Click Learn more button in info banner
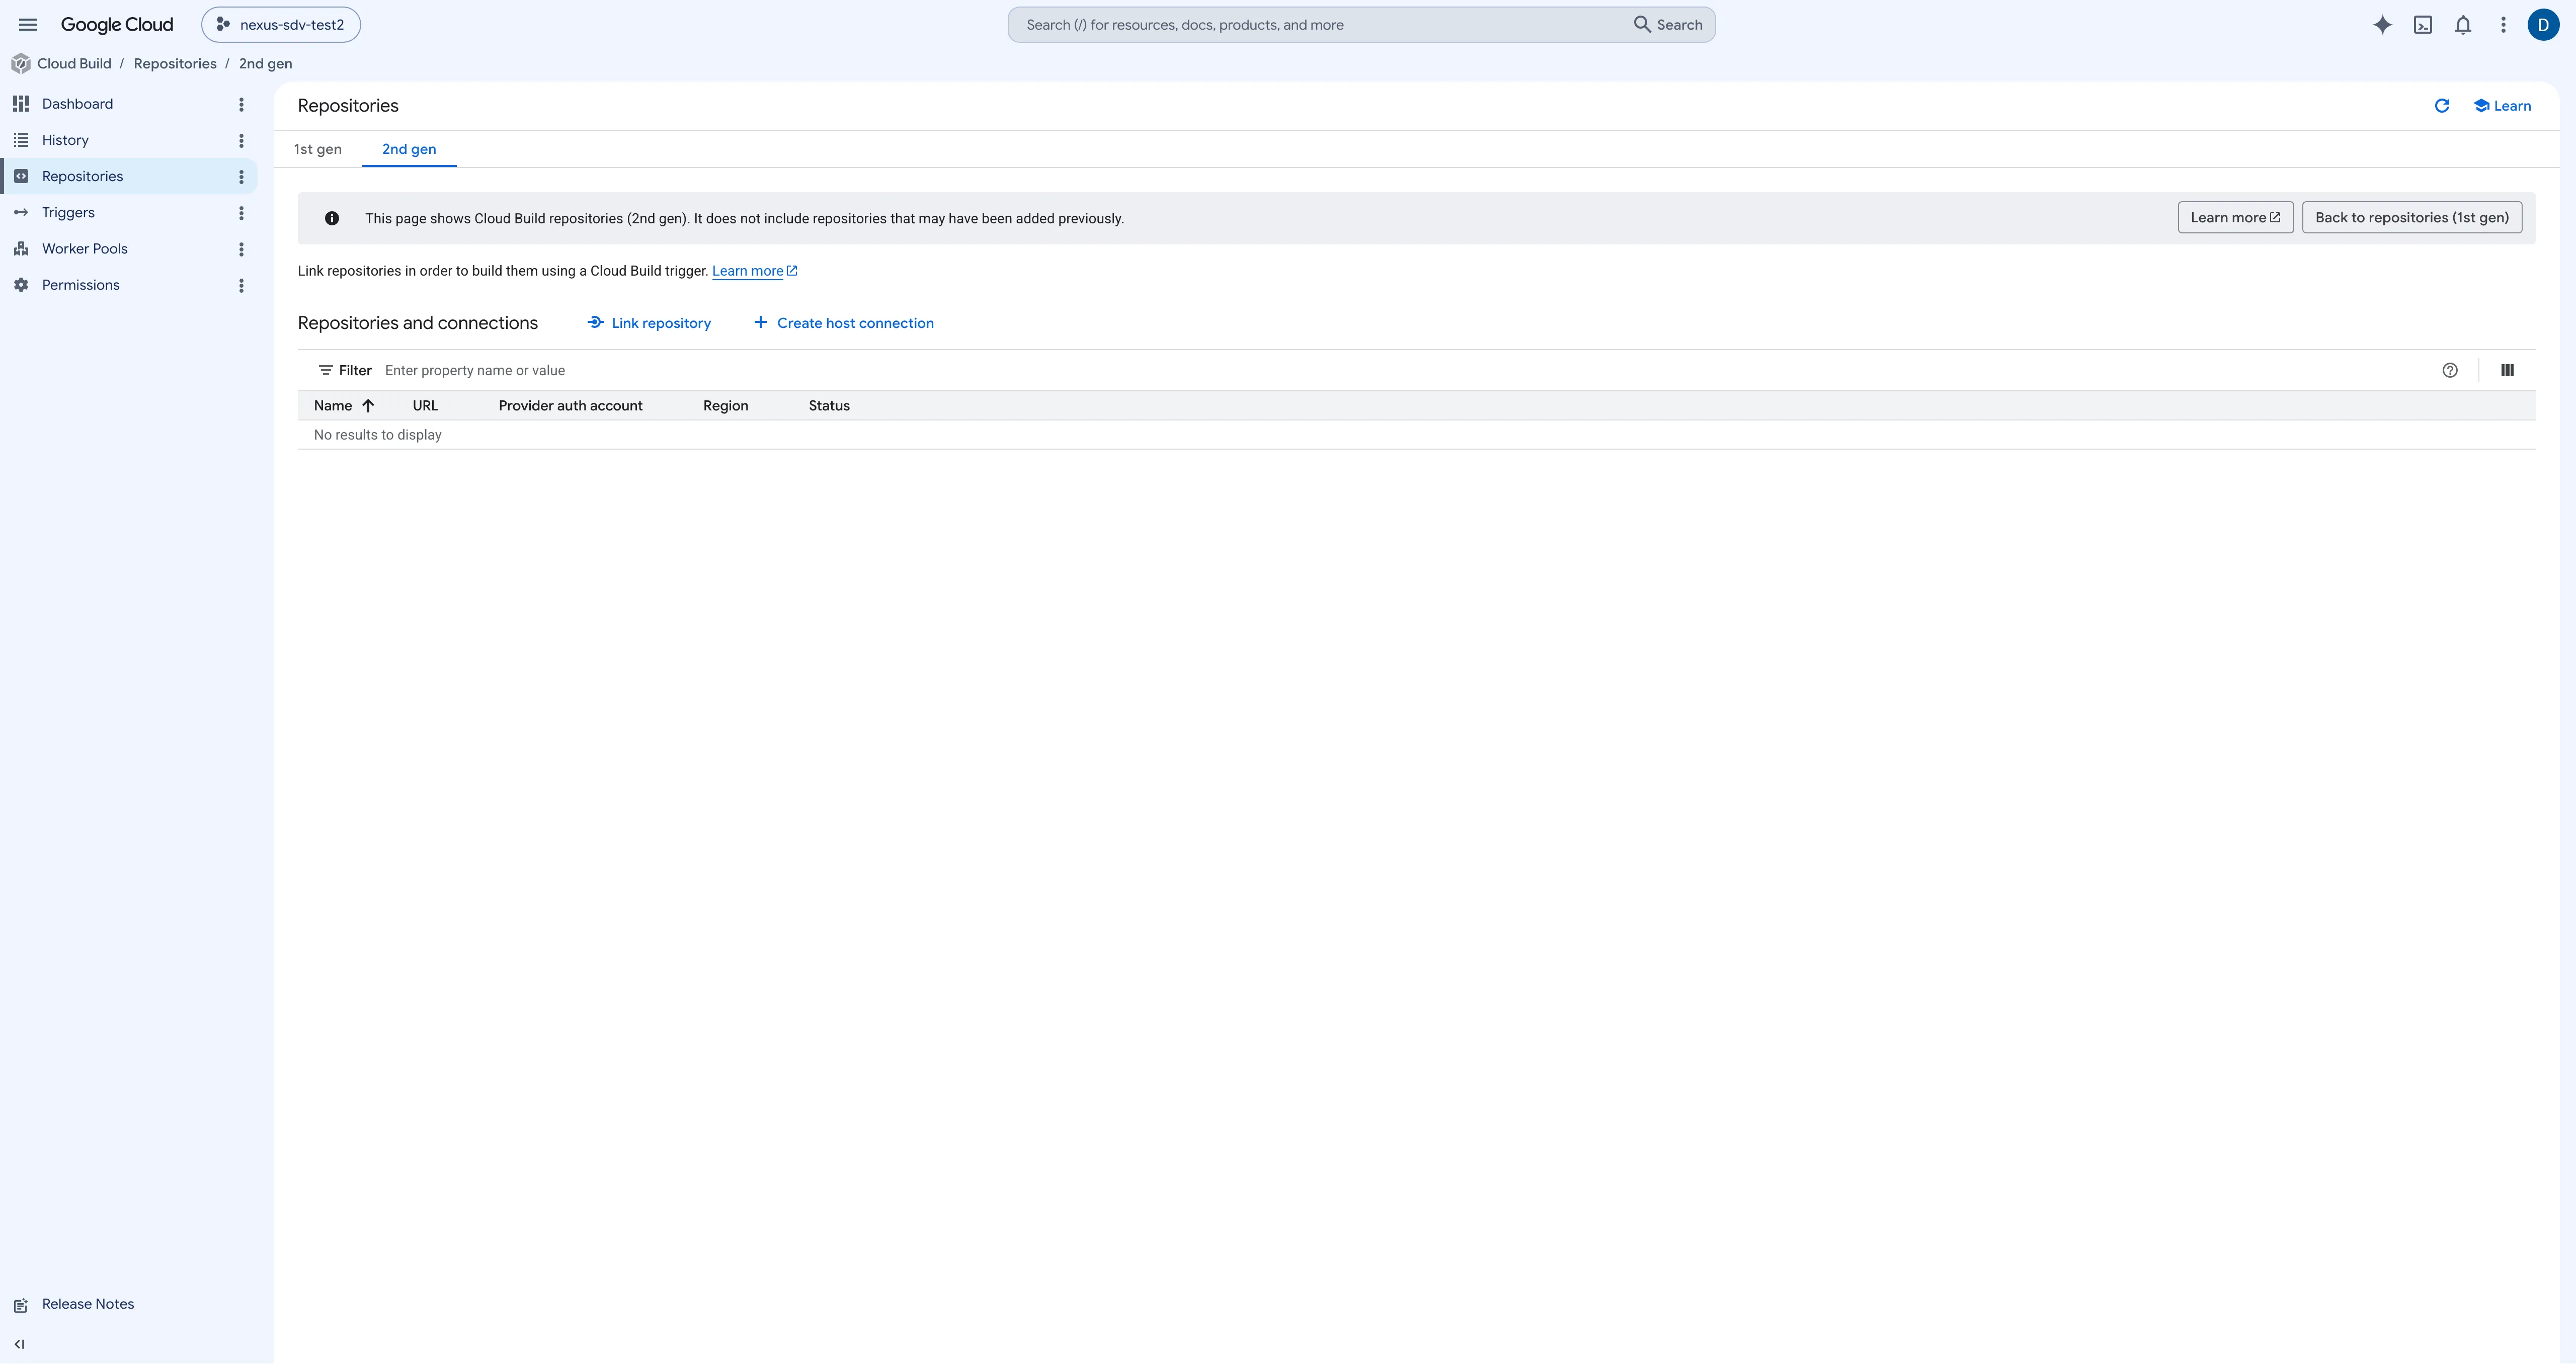The height and width of the screenshot is (1364, 2576). [x=2235, y=218]
